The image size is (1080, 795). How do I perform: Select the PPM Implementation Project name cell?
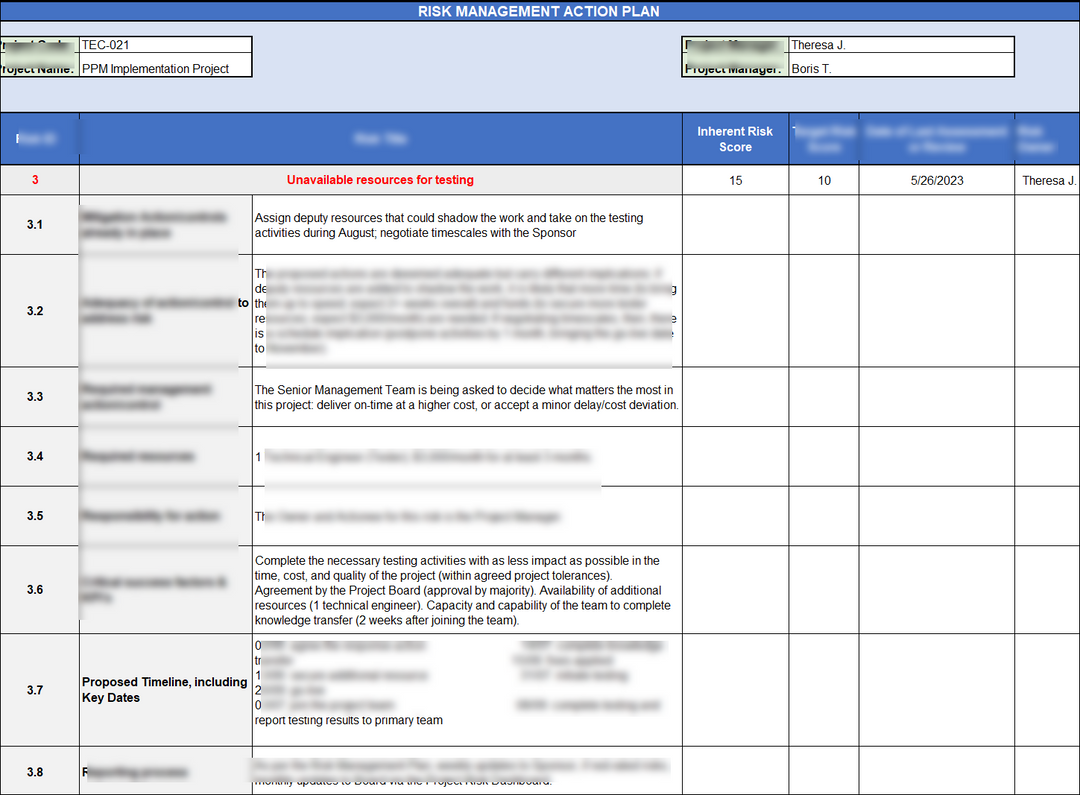(165, 68)
